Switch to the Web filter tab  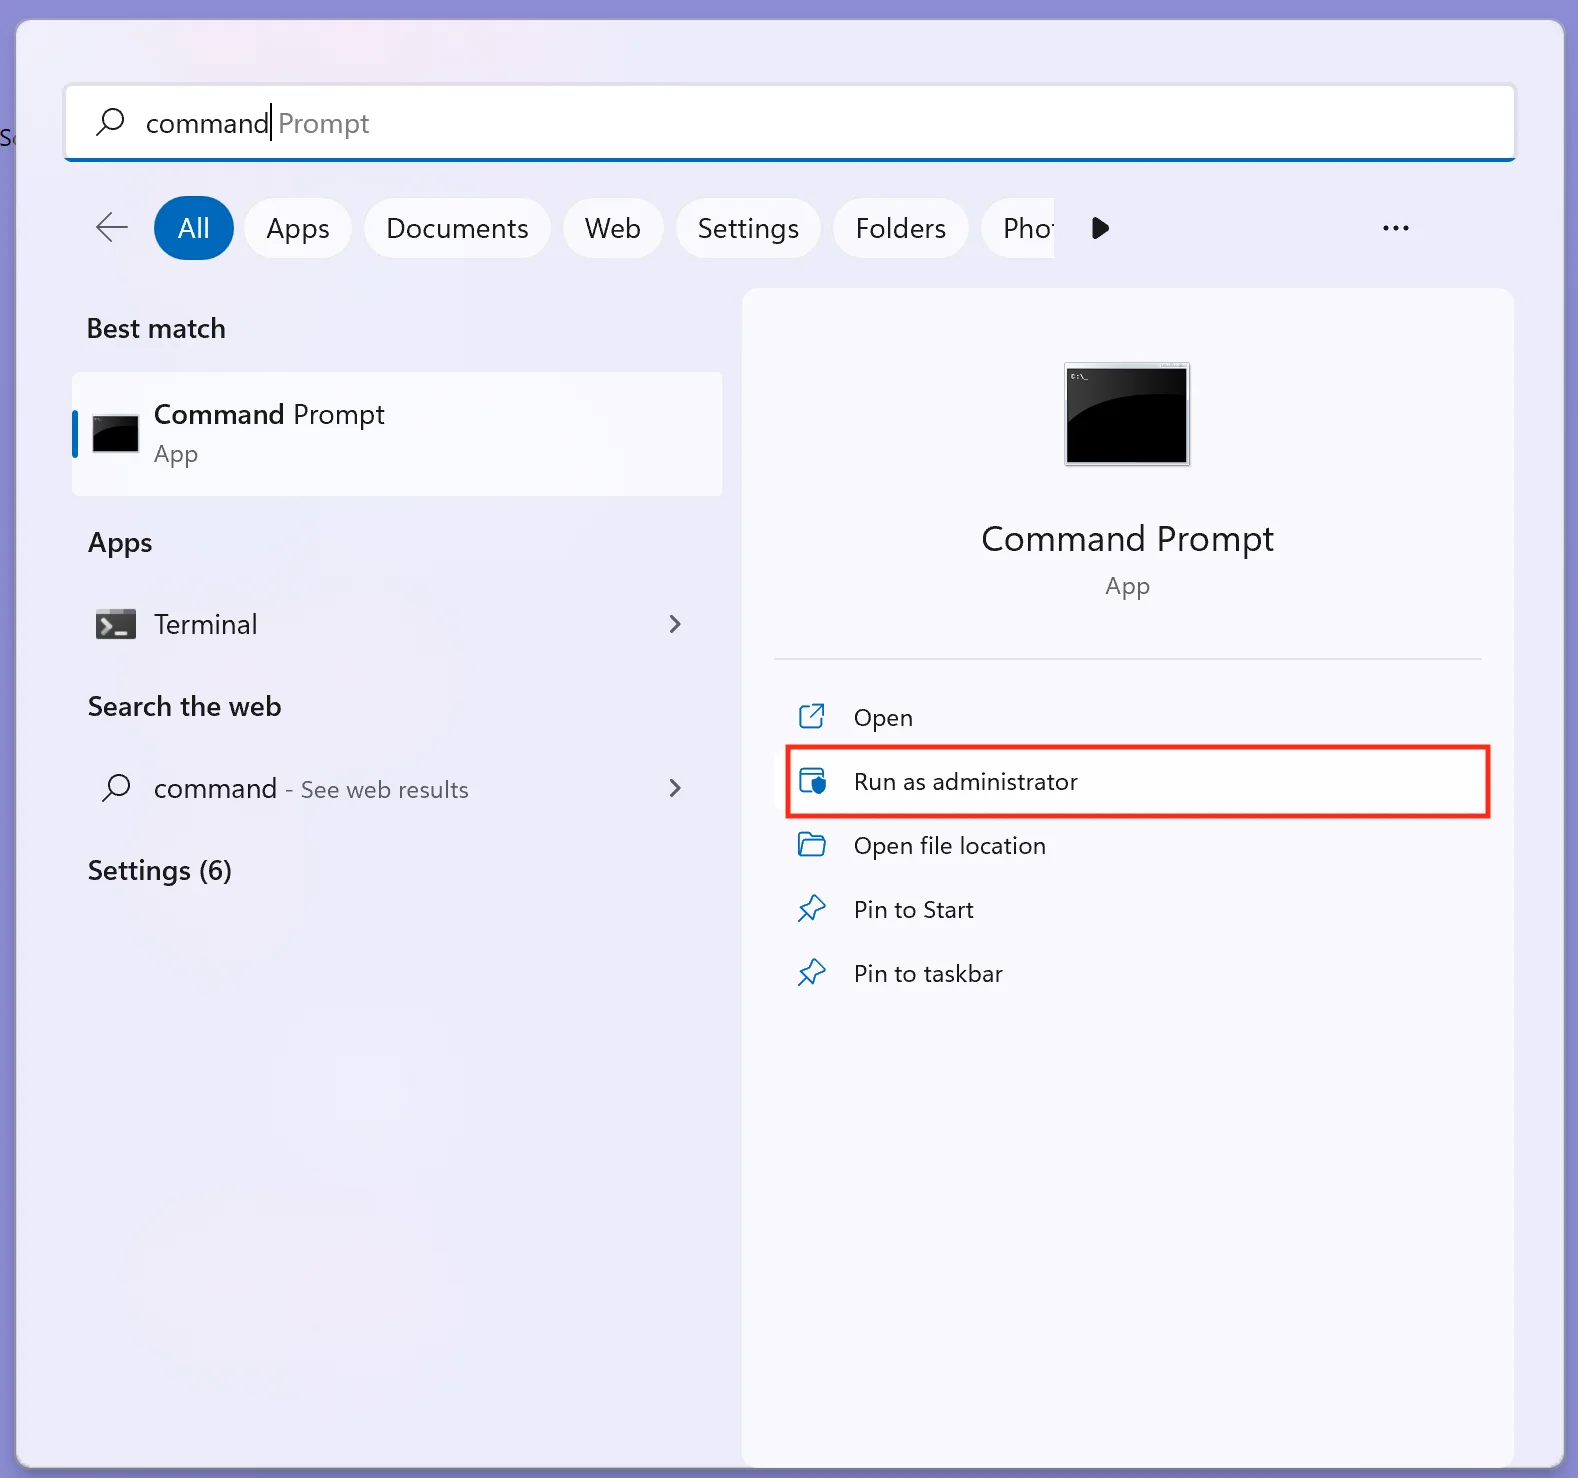(x=613, y=228)
